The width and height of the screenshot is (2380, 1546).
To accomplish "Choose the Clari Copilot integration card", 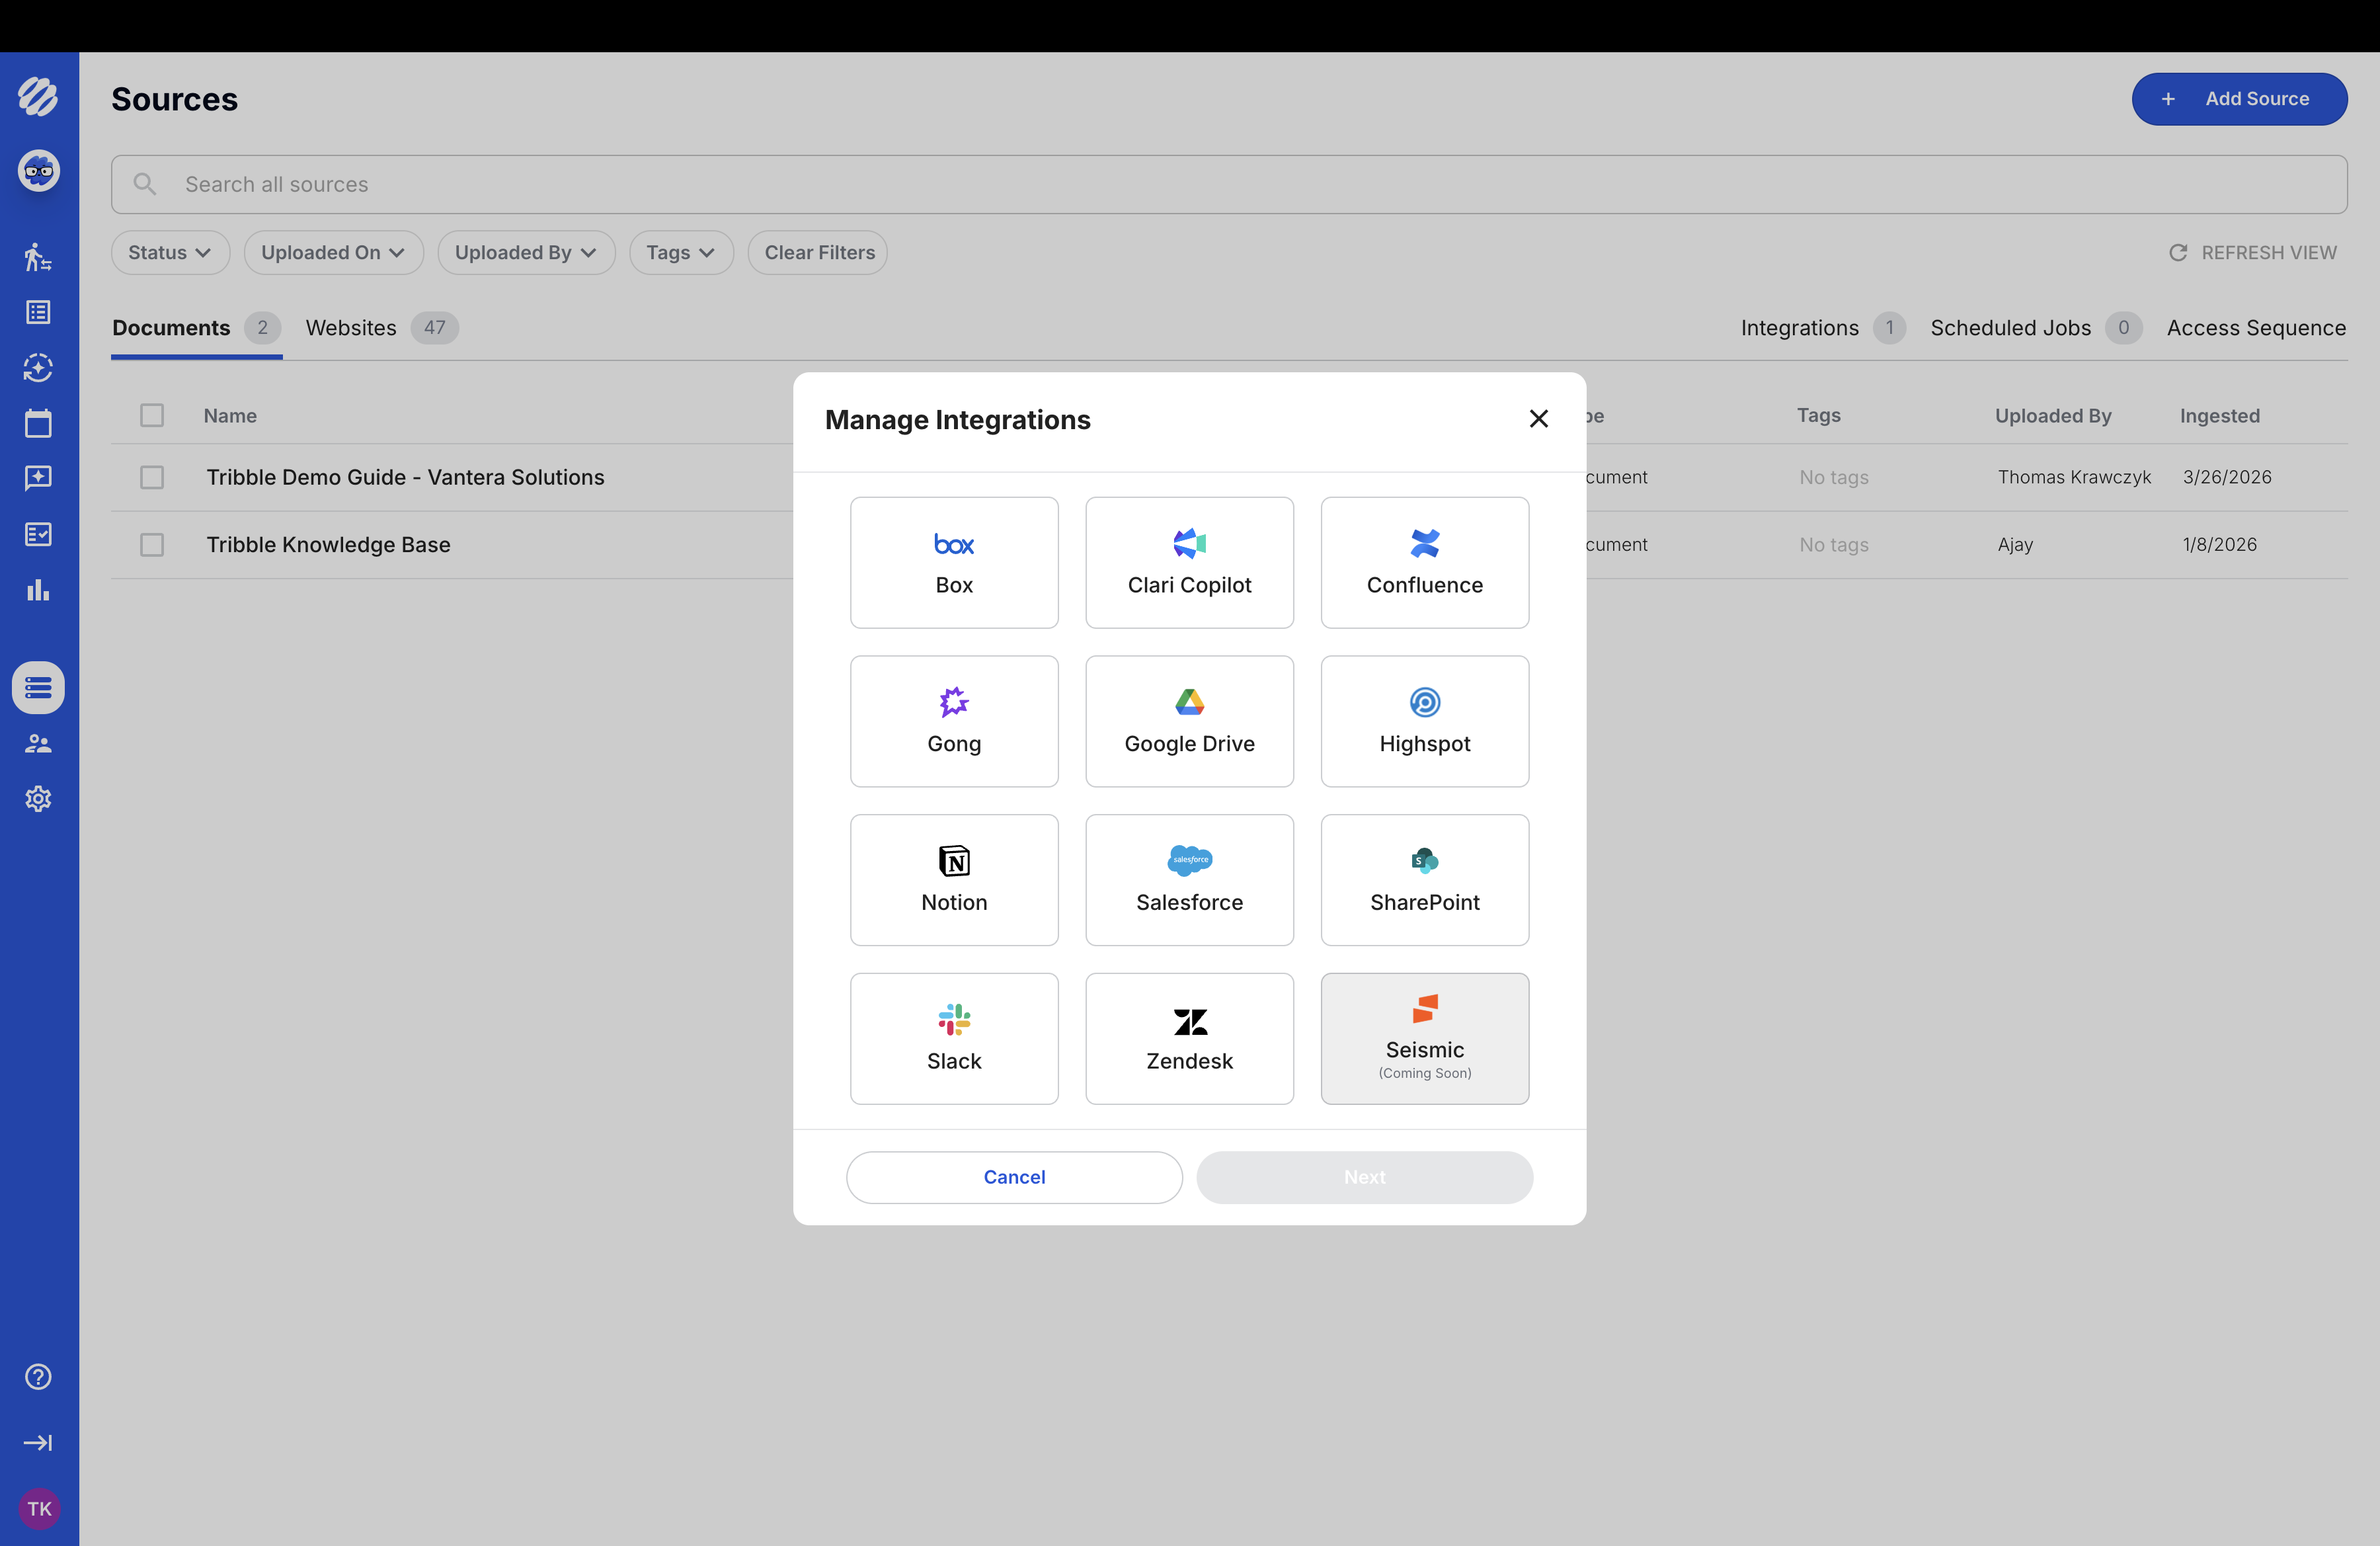I will pos(1189,563).
